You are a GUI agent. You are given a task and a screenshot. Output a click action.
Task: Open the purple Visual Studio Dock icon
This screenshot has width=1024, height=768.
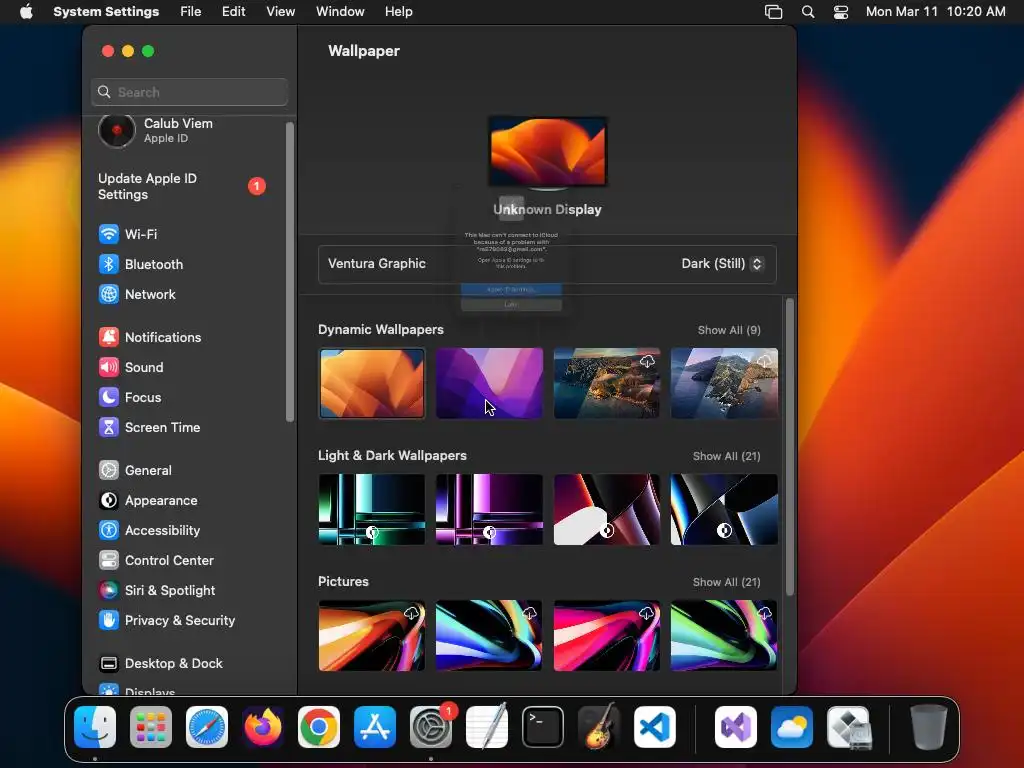736,727
